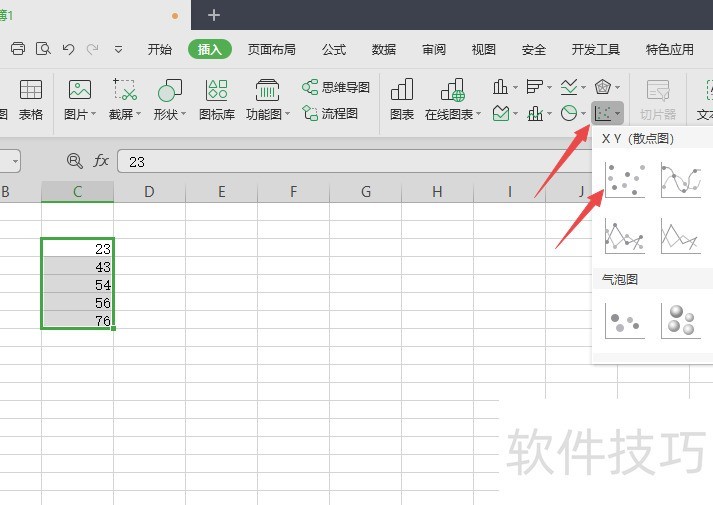Open the 截屏 screenshot tool
713x505 pixels.
pyautogui.click(x=125, y=100)
